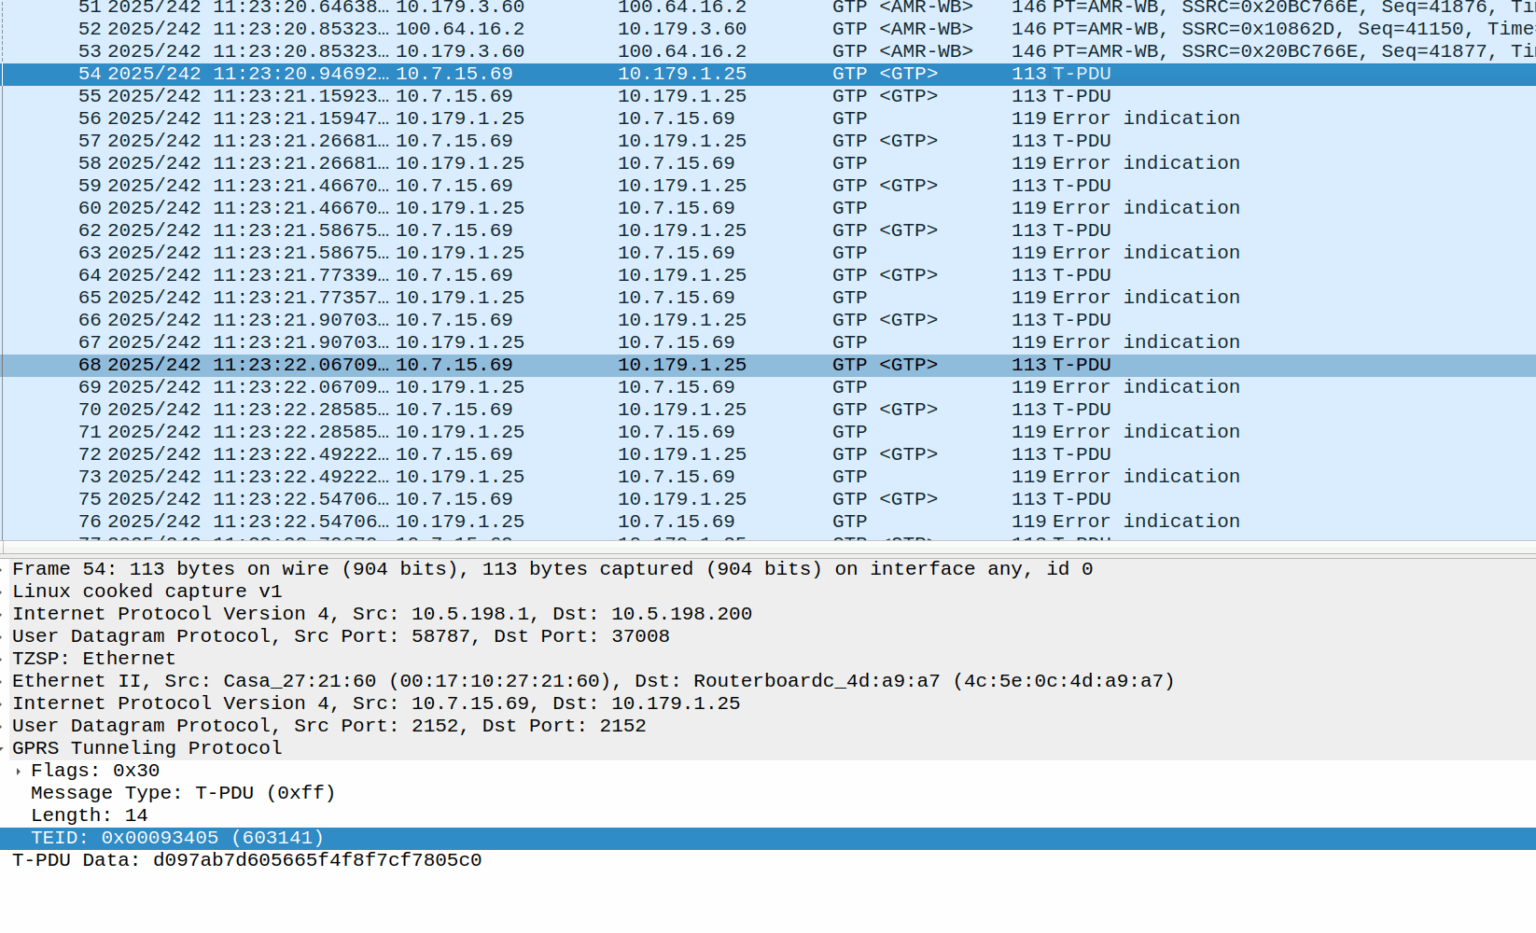Select the T-PDU Data line
This screenshot has height=933, width=1536.
247,860
